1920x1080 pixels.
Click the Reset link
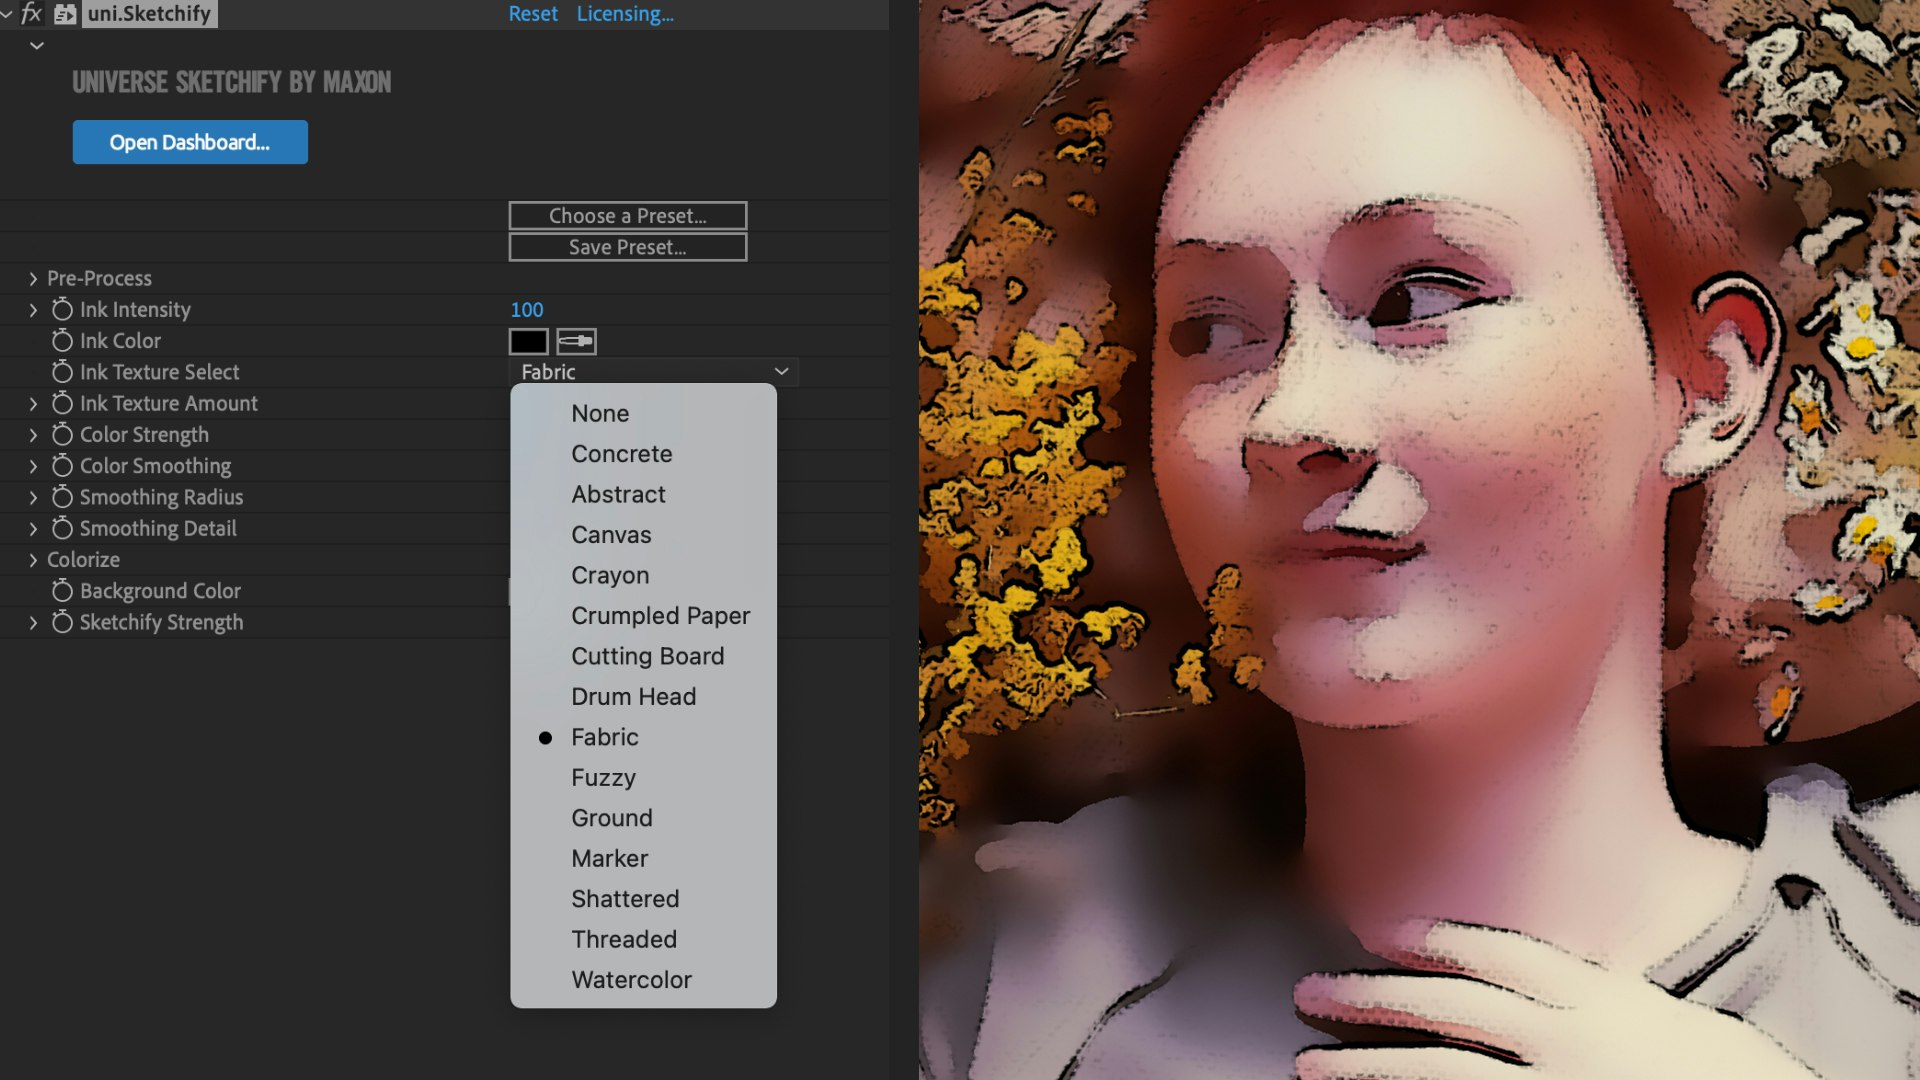click(533, 14)
